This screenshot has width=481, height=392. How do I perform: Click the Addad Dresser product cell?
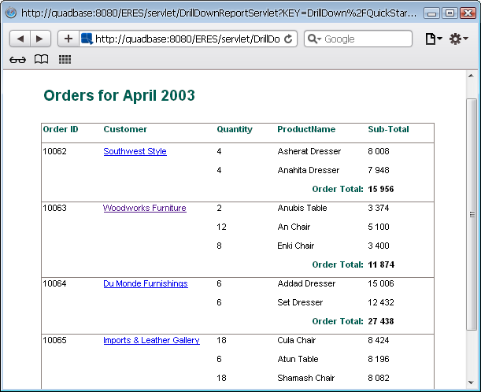click(x=306, y=284)
